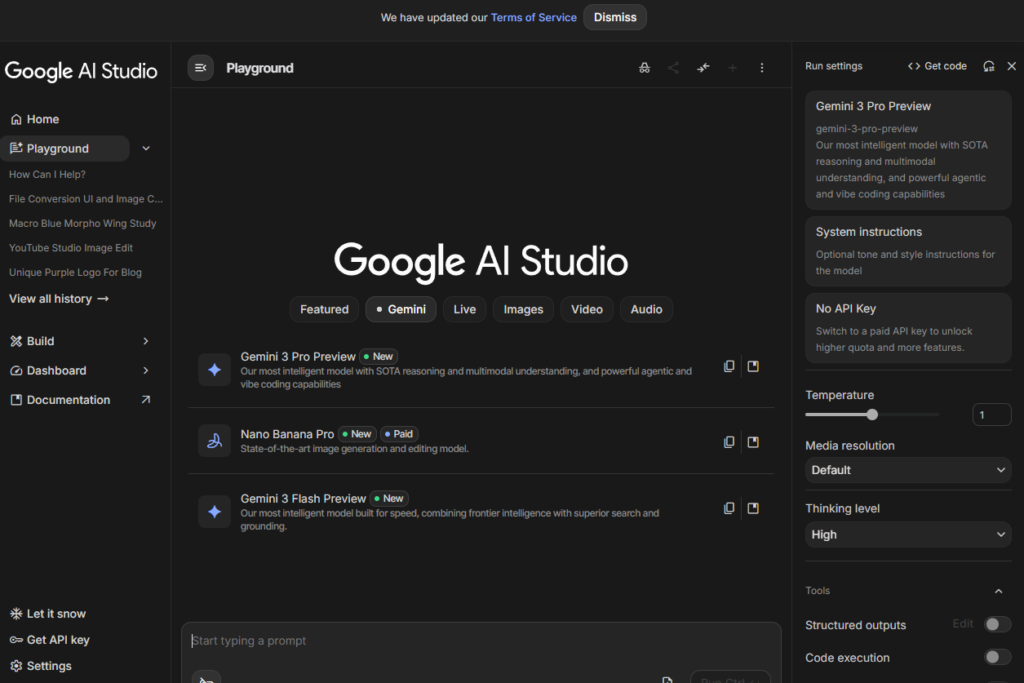
Task: Click the feedback headset icon in Run settings
Action: pos(988,65)
